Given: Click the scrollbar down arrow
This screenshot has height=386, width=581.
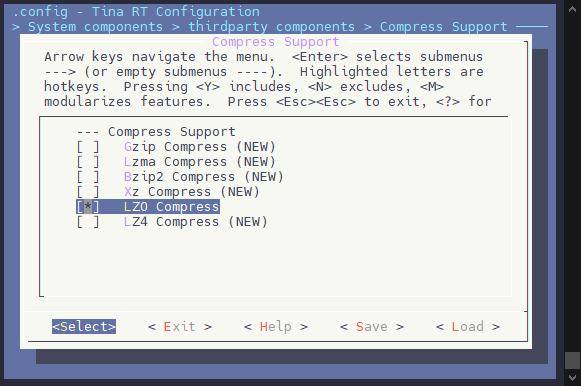Looking at the screenshot, I should tap(572, 378).
